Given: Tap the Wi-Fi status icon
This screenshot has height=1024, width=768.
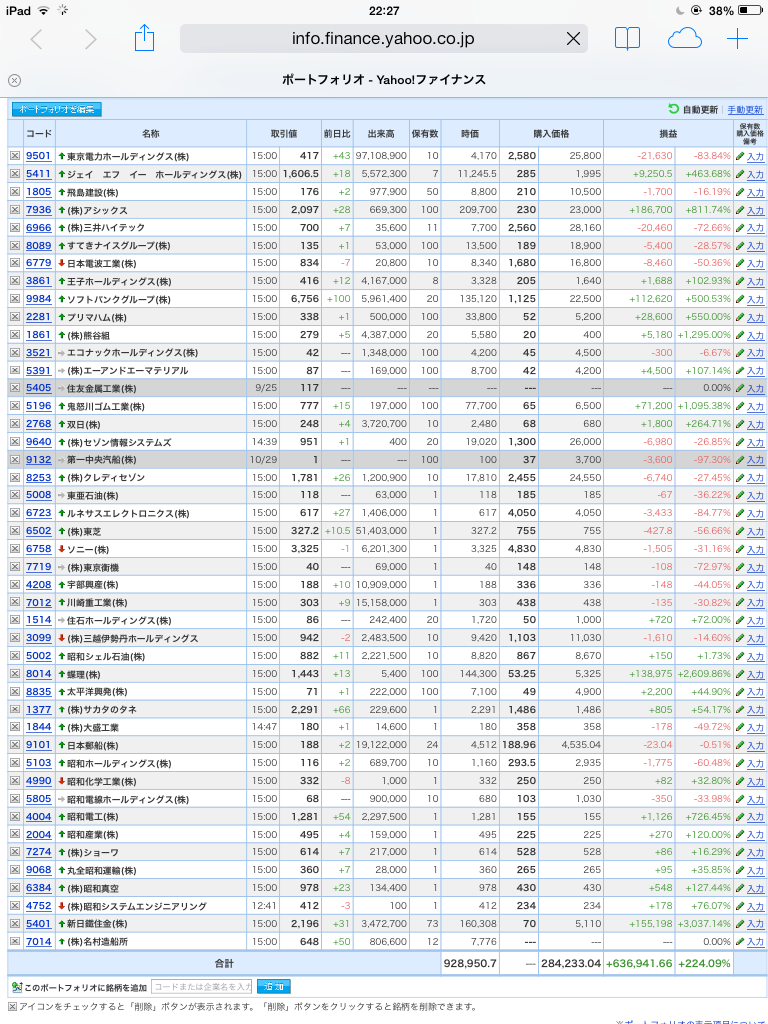Looking at the screenshot, I should (x=43, y=10).
